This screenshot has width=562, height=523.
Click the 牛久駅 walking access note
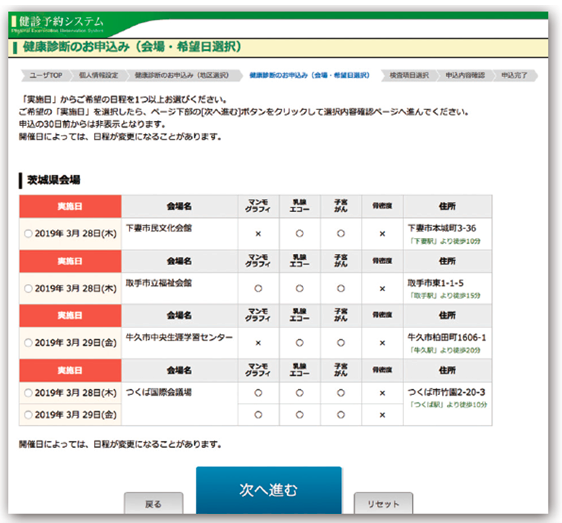tap(445, 350)
